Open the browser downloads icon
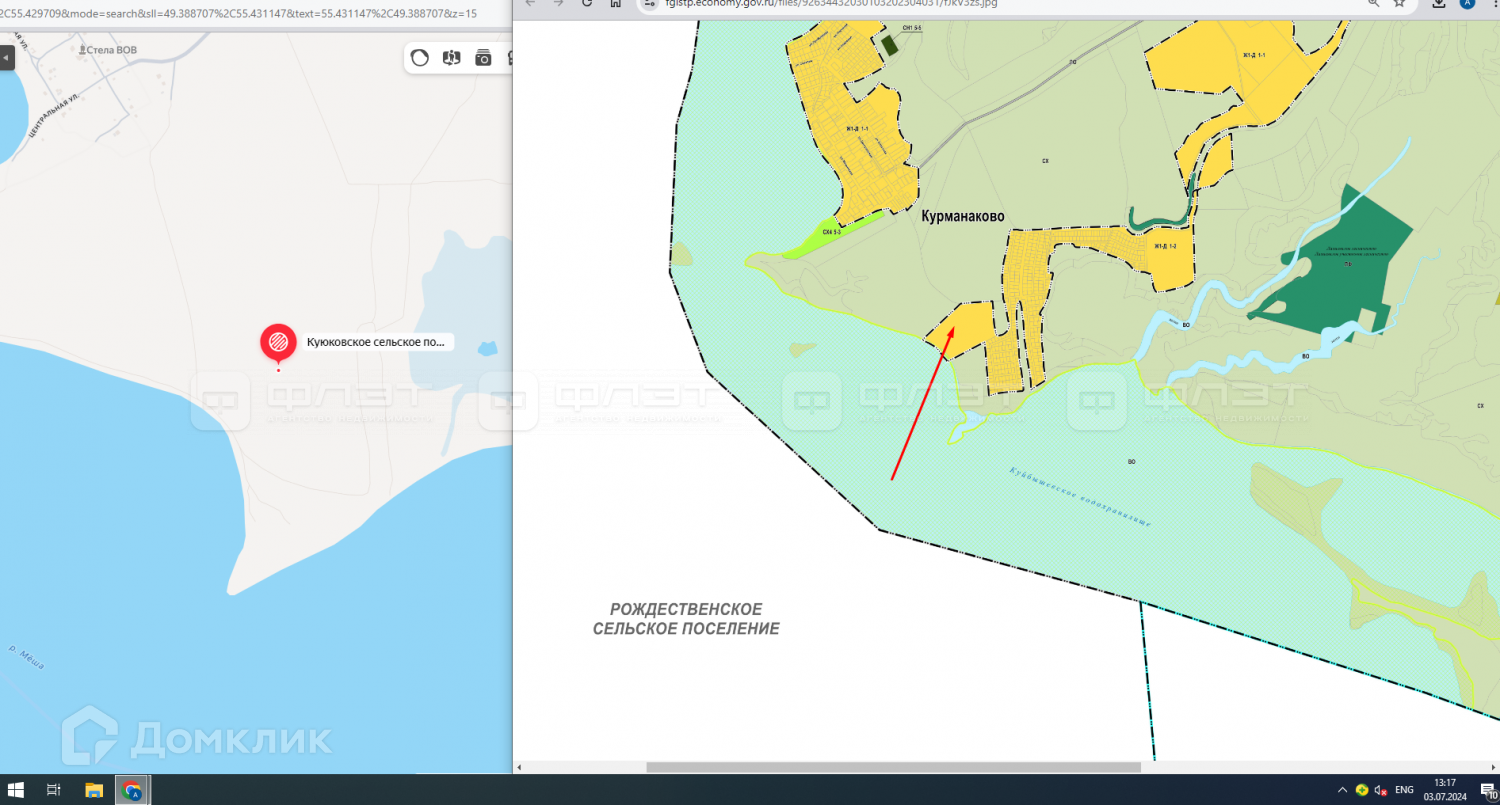Screen dimensions: 1500x805 pos(1438,3)
